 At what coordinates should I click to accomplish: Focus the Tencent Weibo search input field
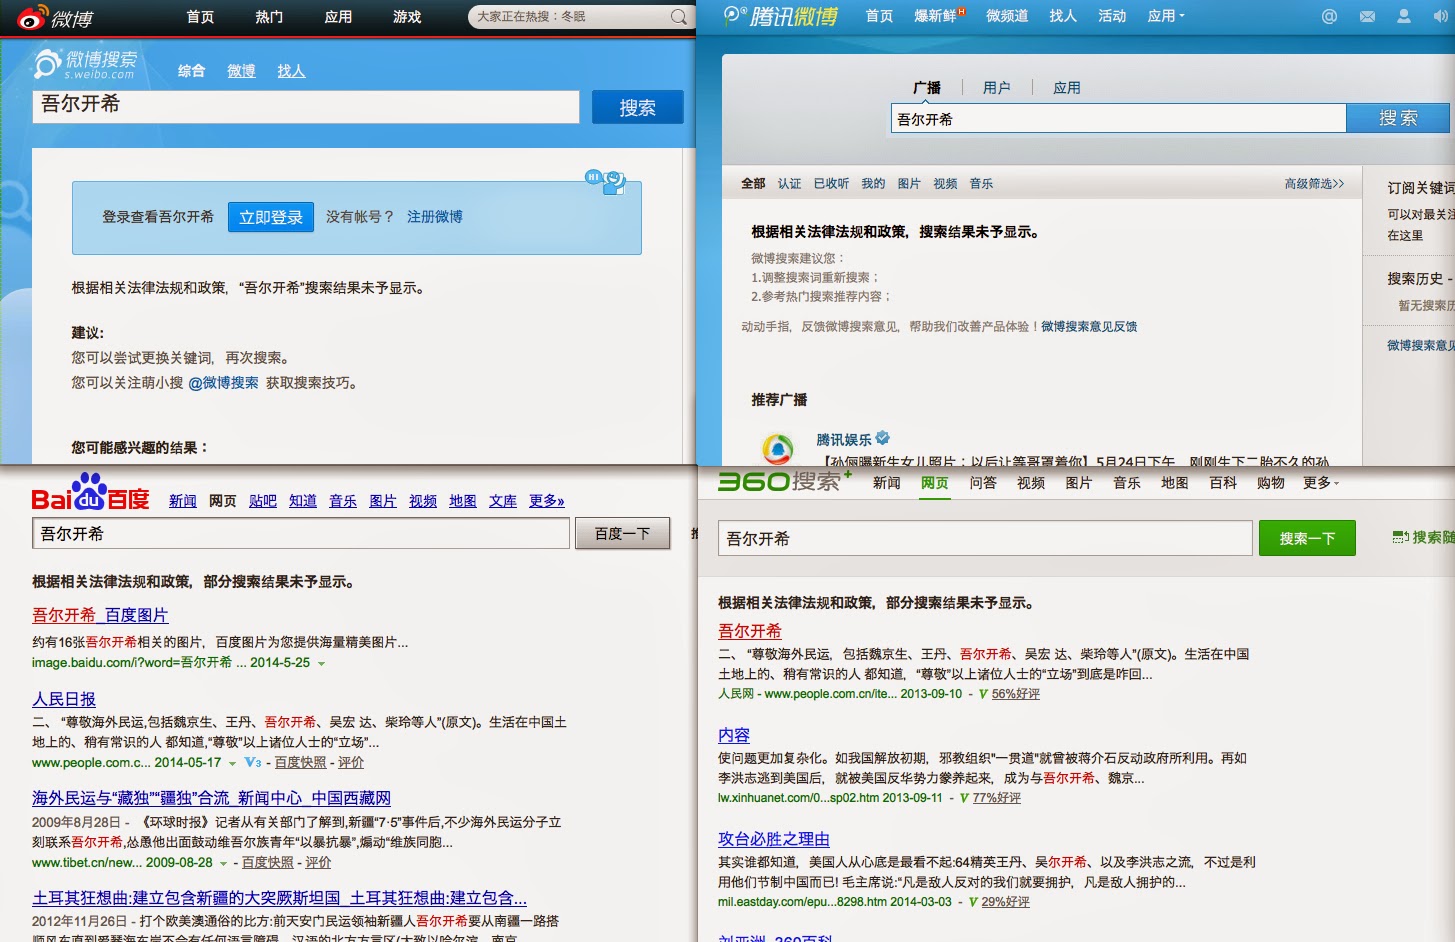tap(1119, 119)
